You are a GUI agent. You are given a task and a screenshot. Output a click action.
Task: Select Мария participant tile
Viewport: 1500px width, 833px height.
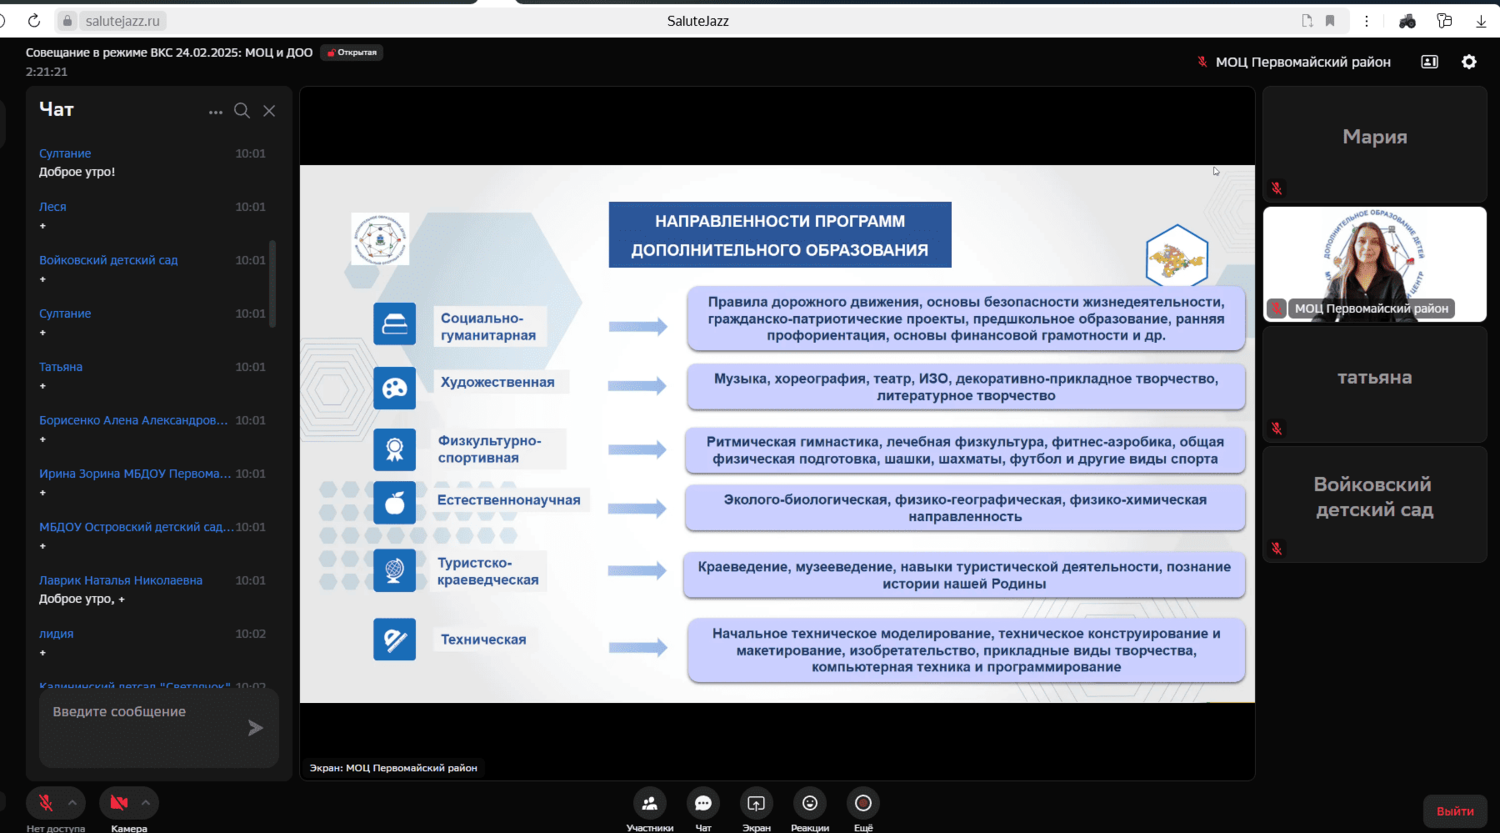point(1375,144)
